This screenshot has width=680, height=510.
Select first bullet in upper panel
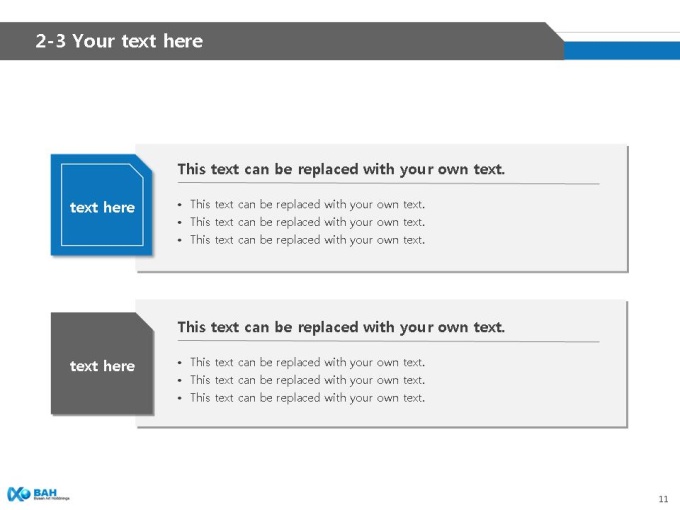click(301, 204)
